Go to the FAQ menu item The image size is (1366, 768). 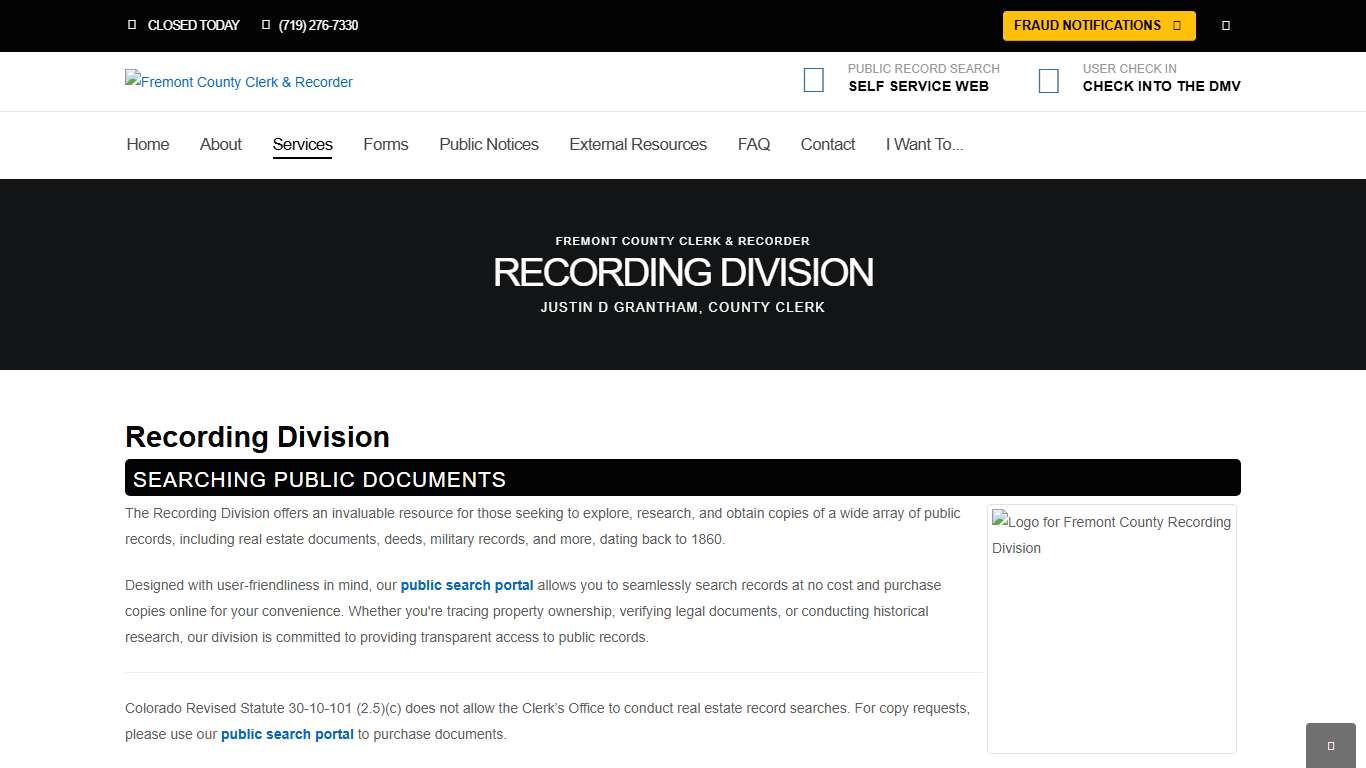[754, 145]
